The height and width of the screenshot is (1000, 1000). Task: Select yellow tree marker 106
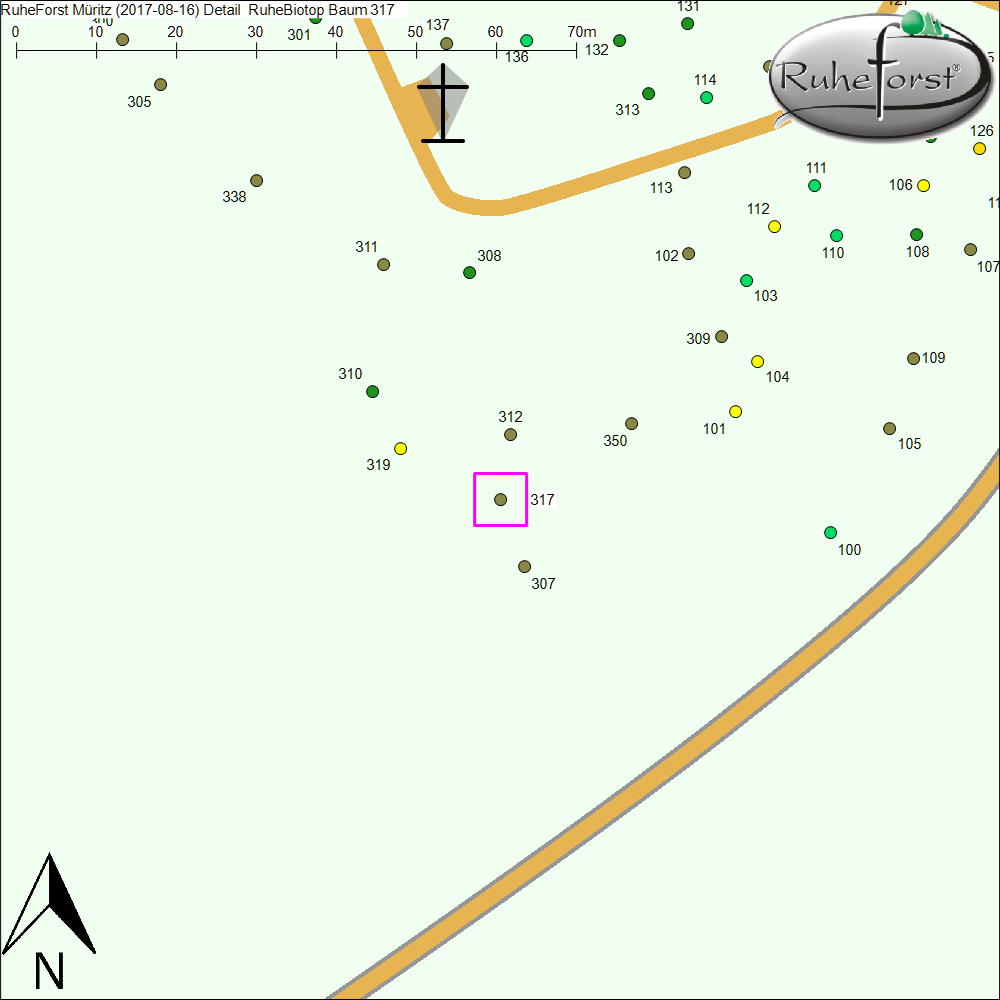[923, 185]
